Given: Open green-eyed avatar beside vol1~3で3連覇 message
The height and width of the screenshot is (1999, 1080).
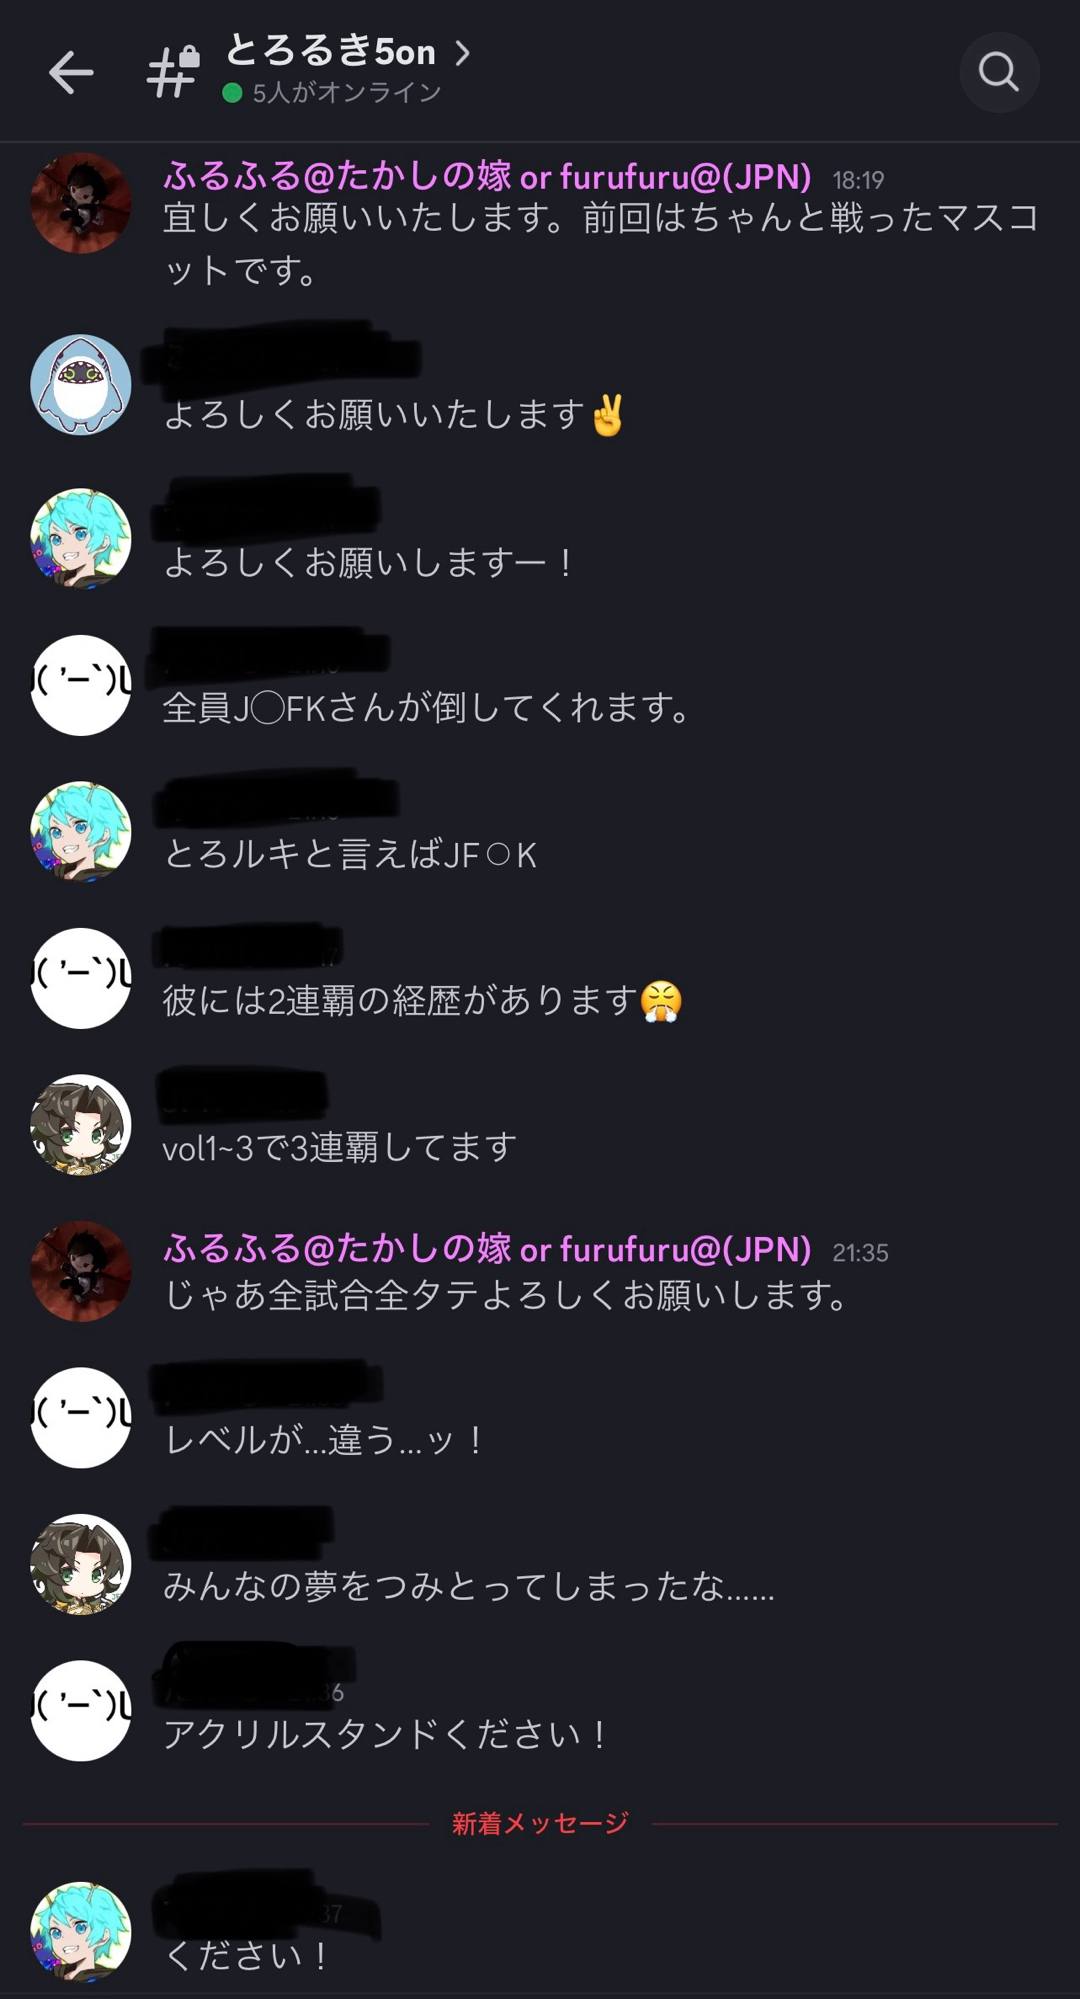Looking at the screenshot, I should [x=81, y=1125].
